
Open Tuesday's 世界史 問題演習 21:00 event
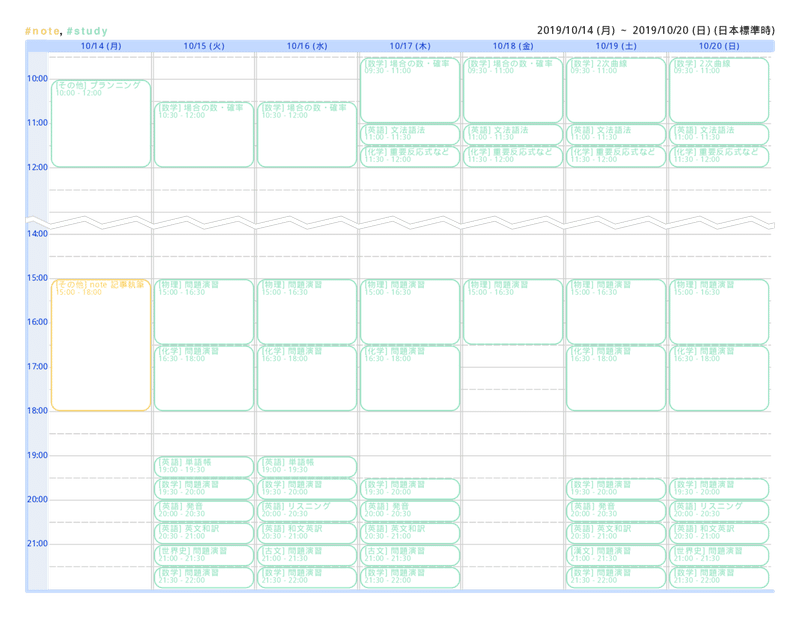click(x=204, y=555)
